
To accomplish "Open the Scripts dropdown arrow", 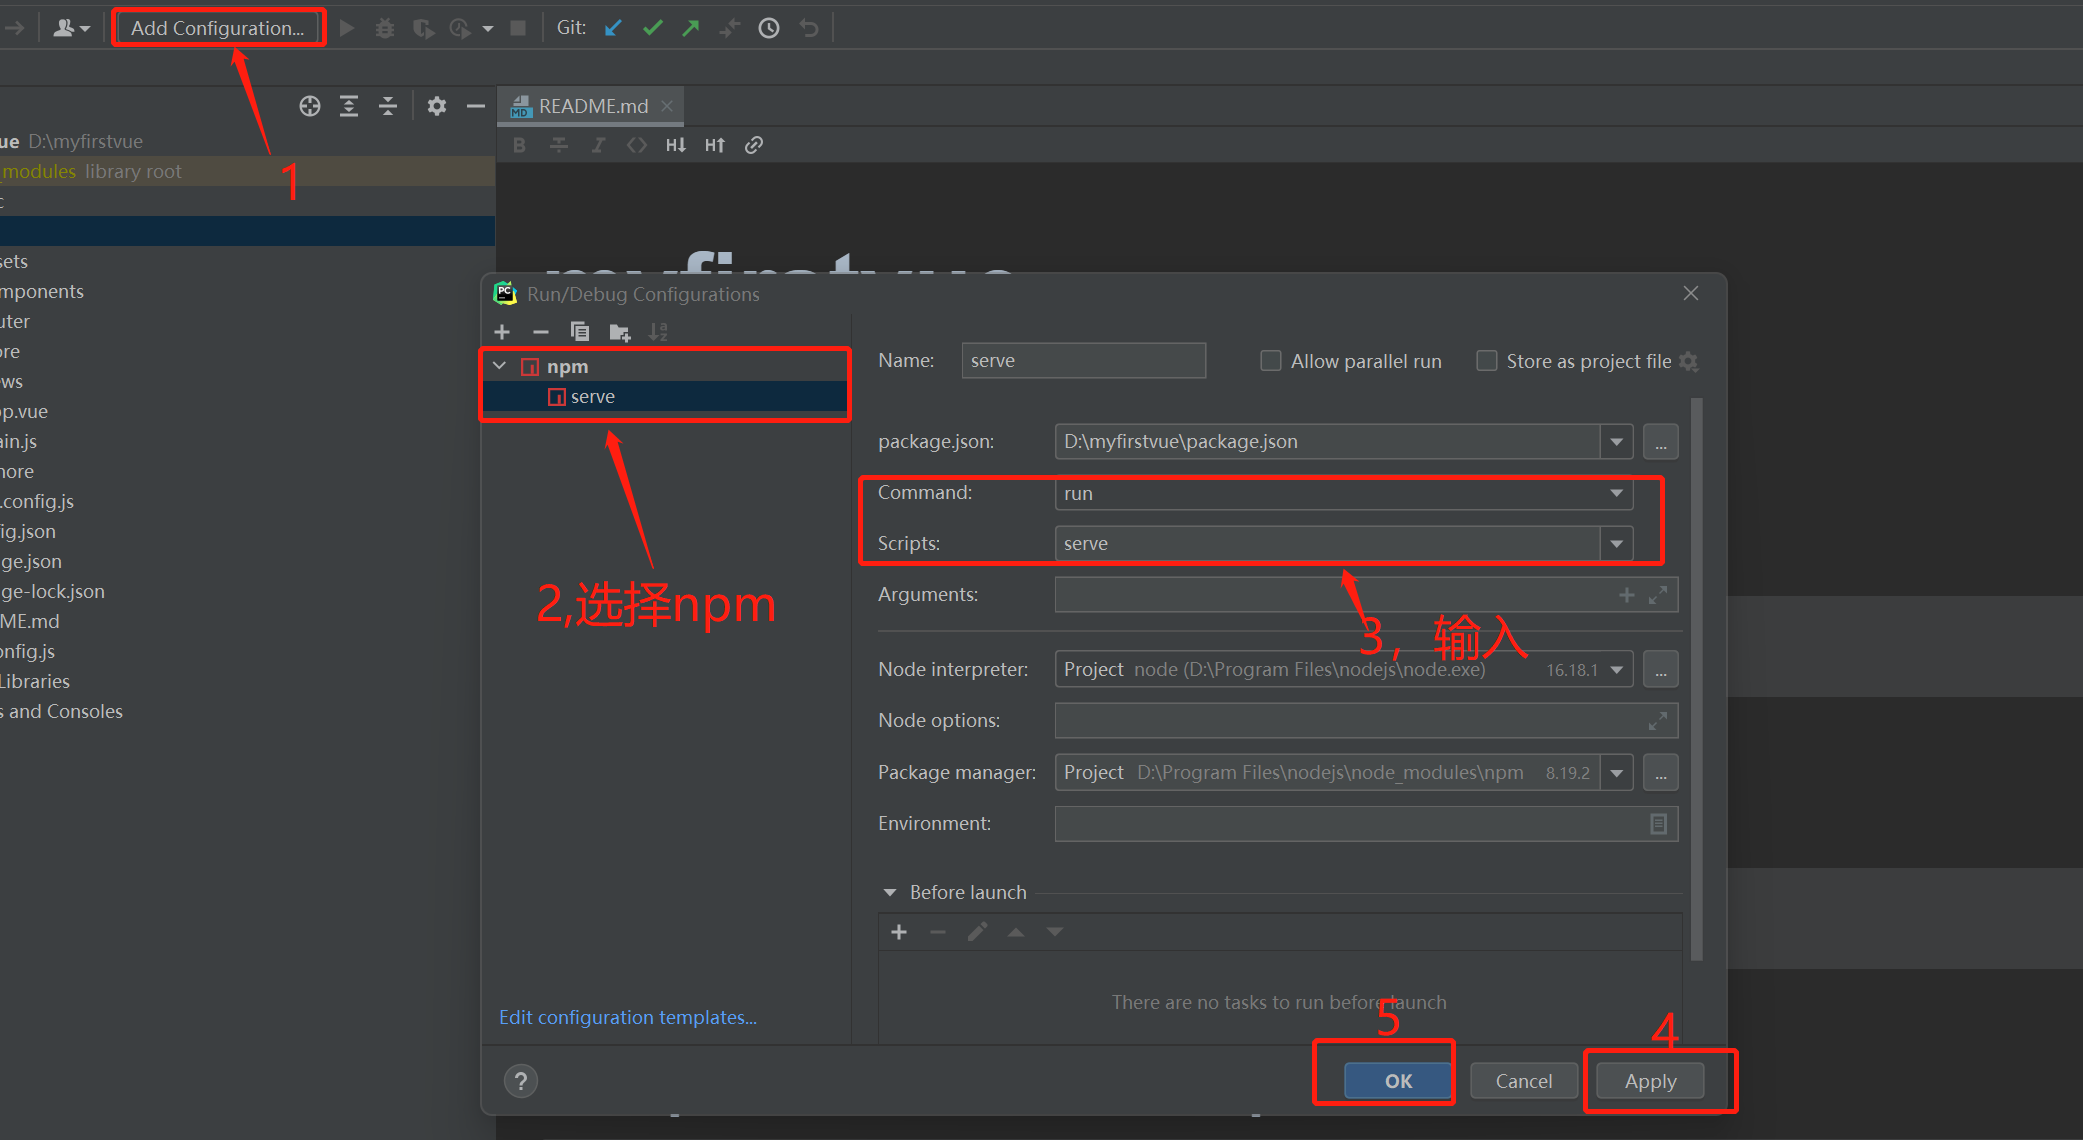I will [x=1617, y=544].
